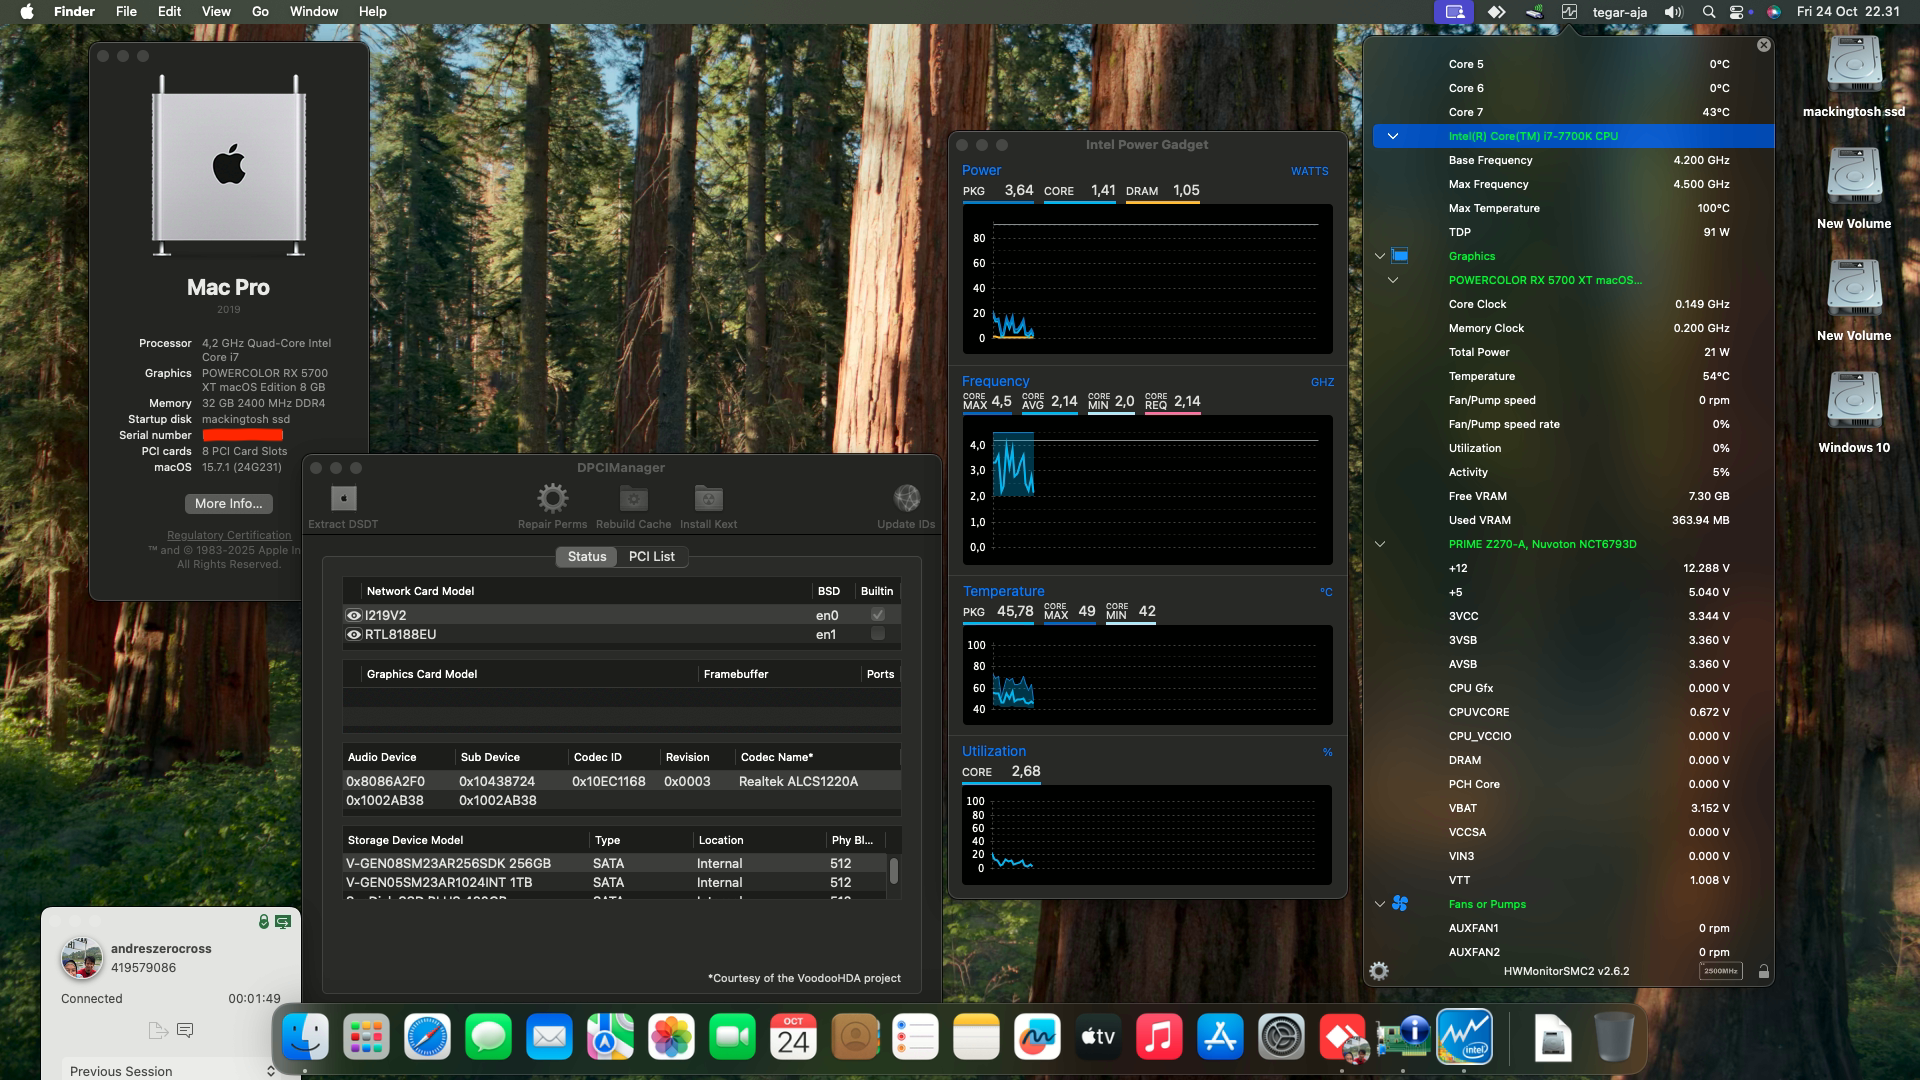Toggle Builtin checkbox for RTL8188EU
1920x1080 pixels.
[878, 634]
